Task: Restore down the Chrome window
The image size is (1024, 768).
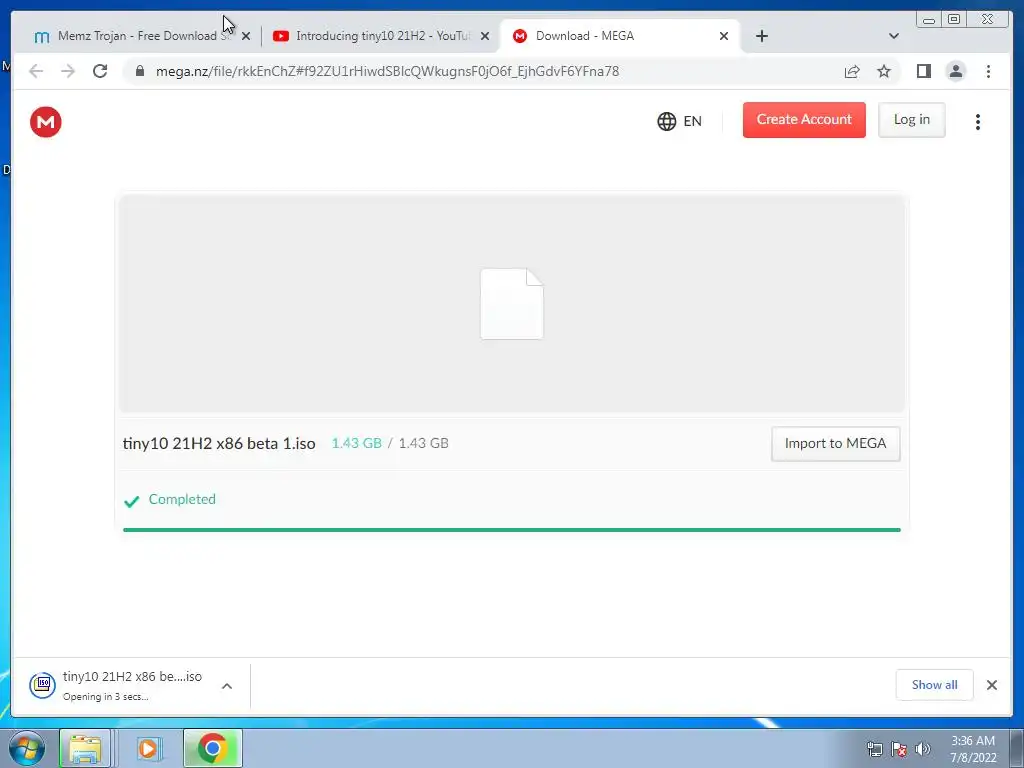Action: pyautogui.click(x=954, y=20)
